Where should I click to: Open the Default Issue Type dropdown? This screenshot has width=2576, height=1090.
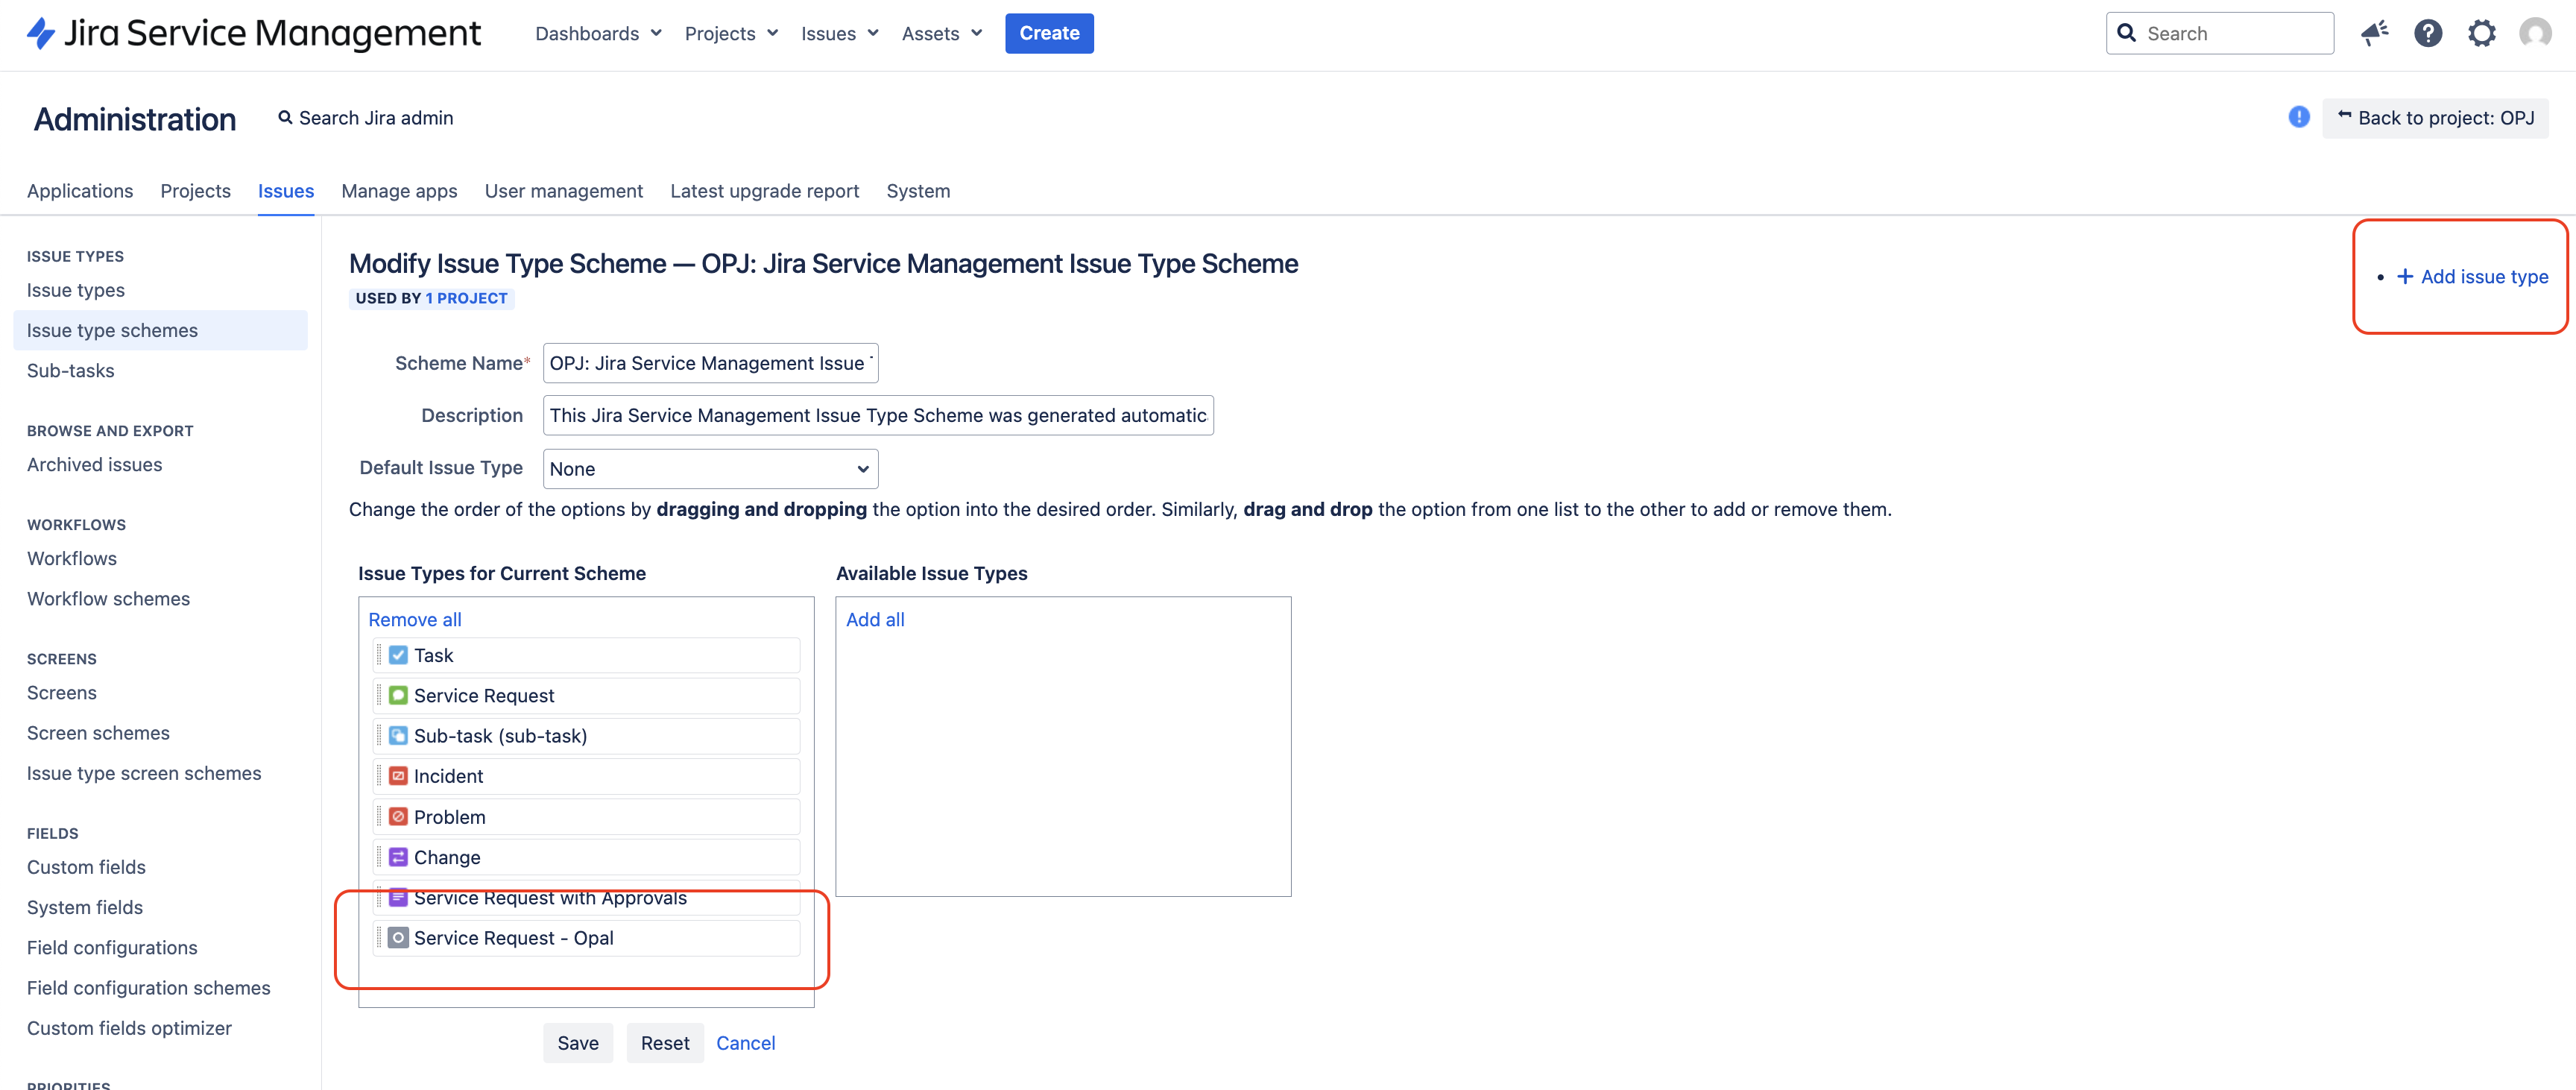(x=710, y=469)
